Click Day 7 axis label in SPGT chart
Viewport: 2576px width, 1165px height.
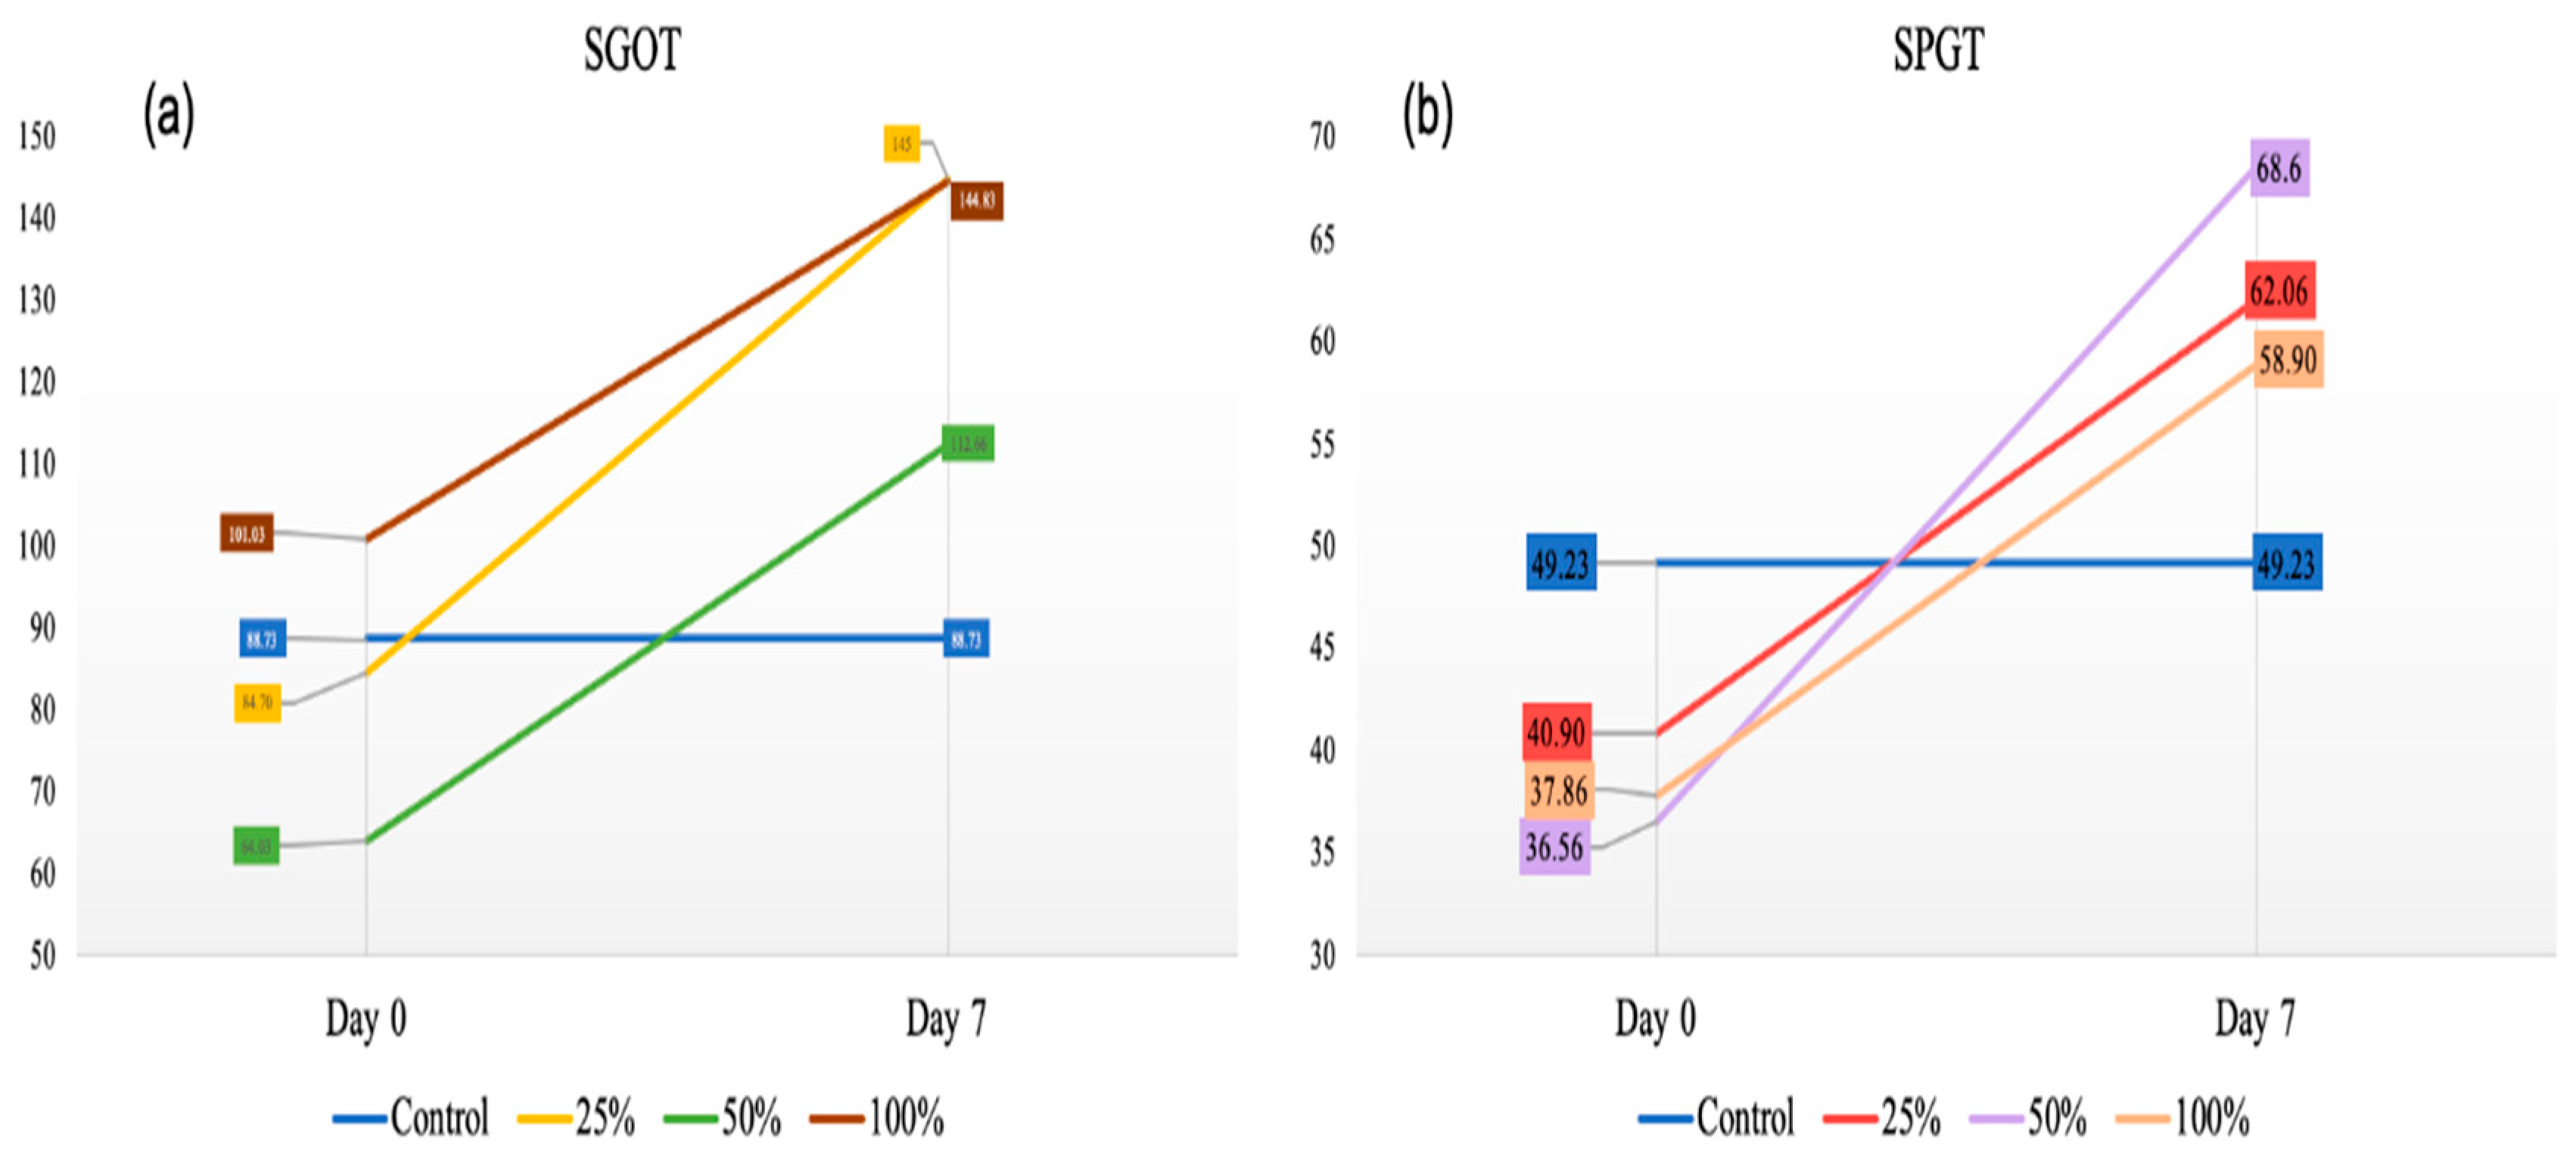tap(2255, 1019)
